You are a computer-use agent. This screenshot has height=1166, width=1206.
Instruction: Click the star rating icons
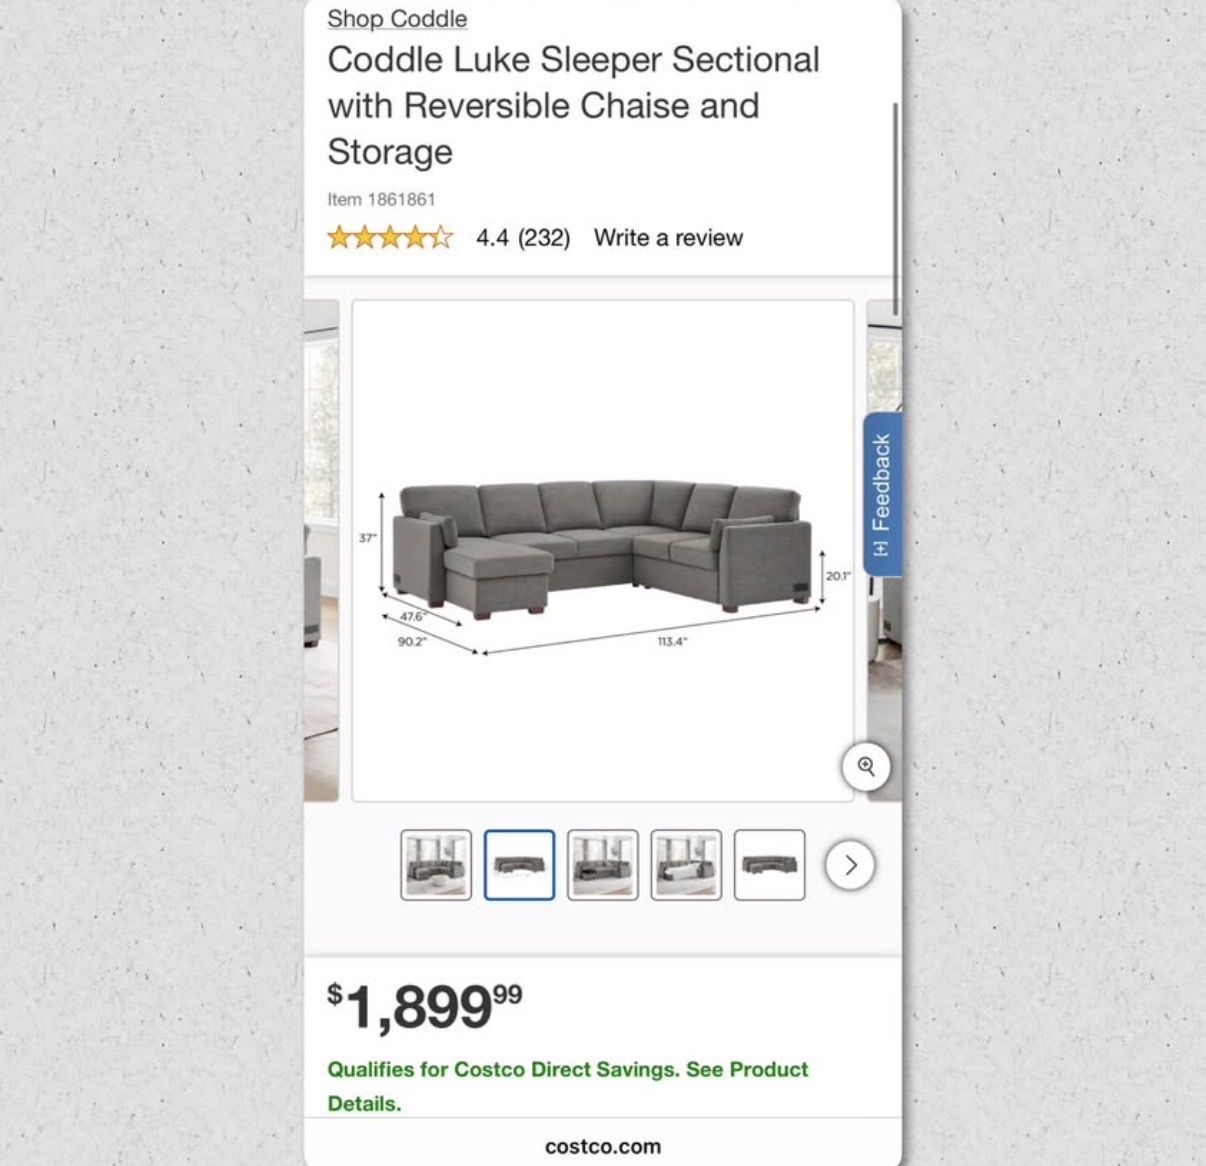point(390,238)
